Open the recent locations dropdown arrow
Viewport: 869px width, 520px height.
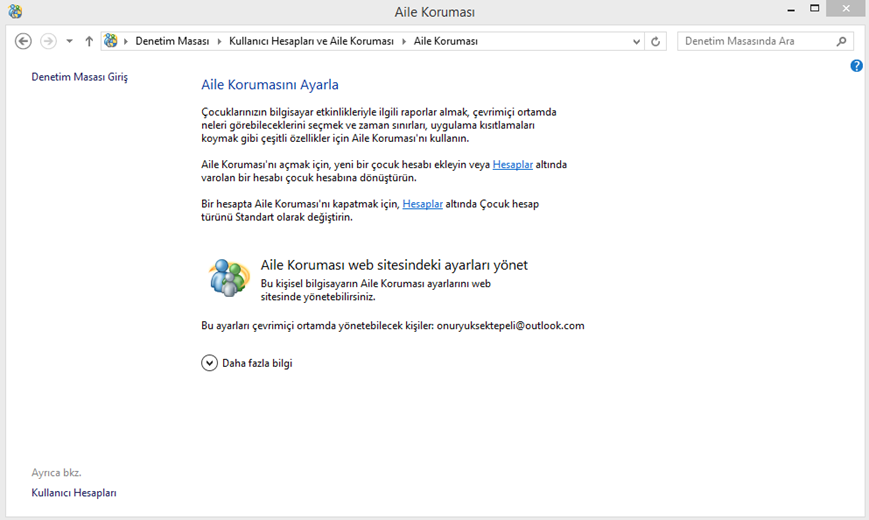69,41
